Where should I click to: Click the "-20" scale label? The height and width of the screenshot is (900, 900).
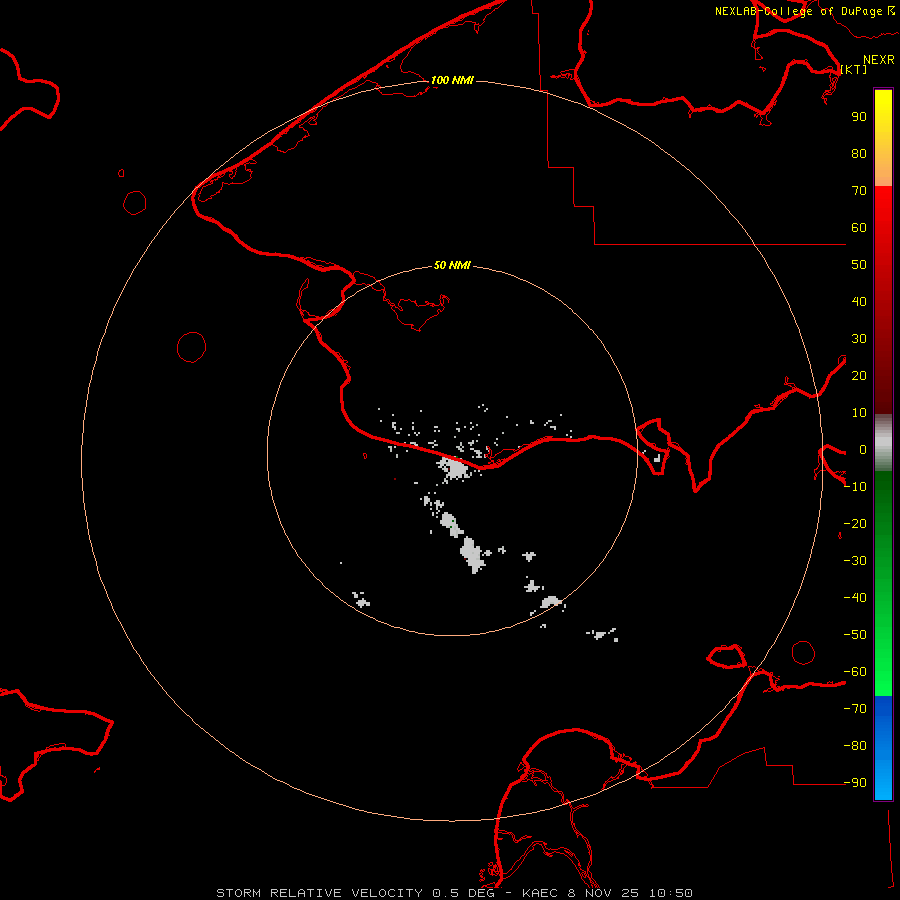tap(855, 523)
